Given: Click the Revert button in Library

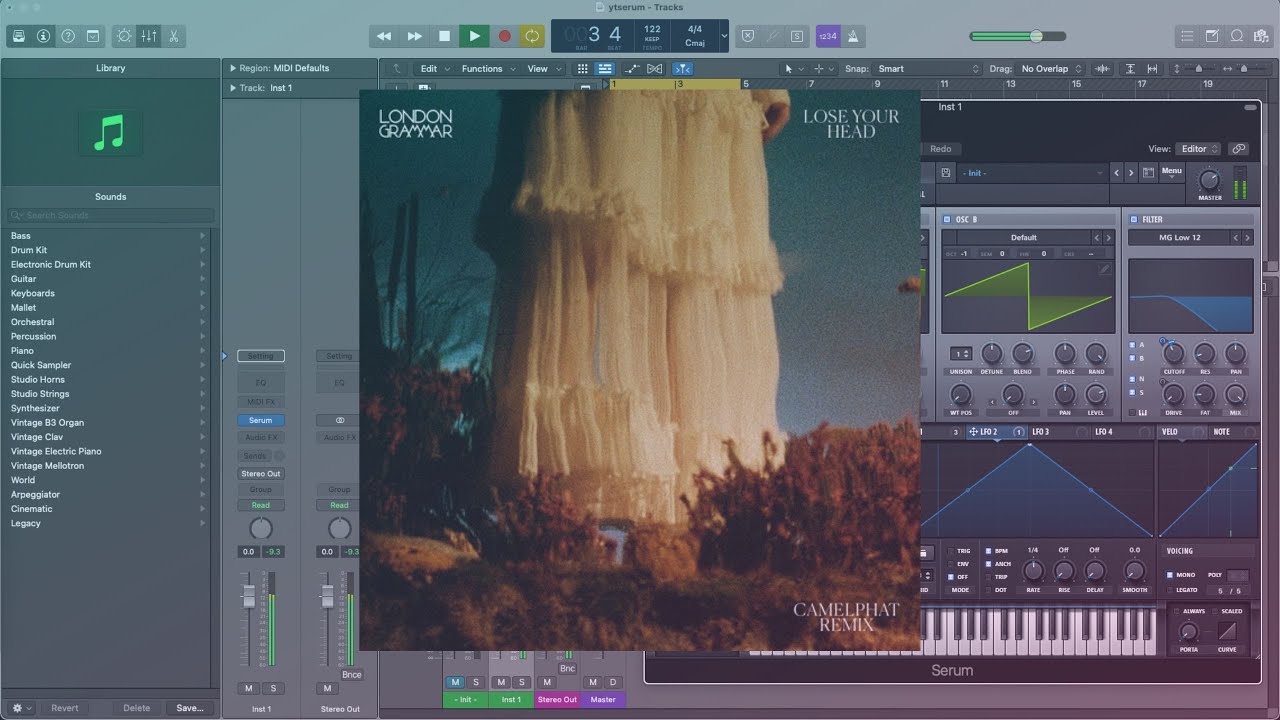Looking at the screenshot, I should pos(65,708).
